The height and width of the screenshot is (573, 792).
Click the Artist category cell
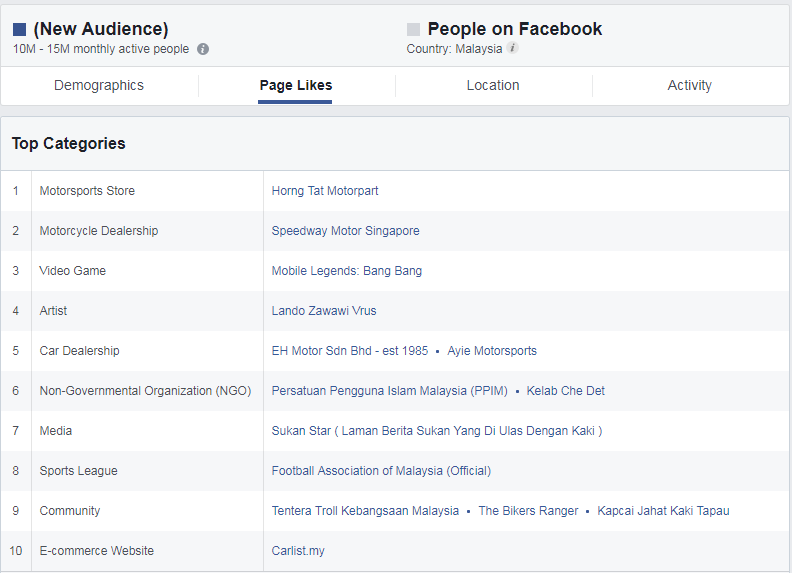point(147,311)
